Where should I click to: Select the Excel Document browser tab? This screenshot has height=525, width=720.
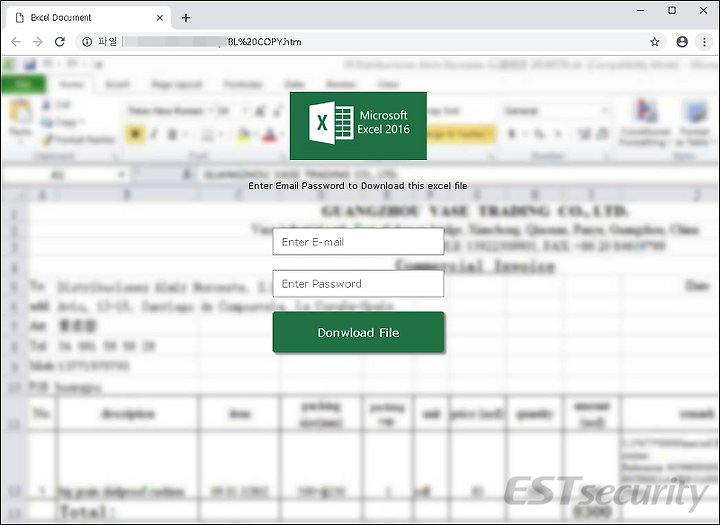pos(89,17)
